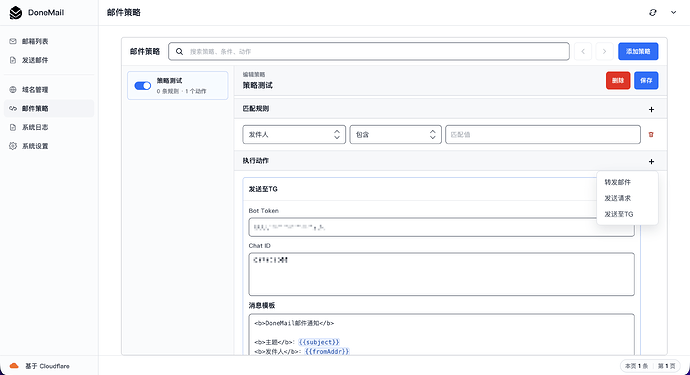Screen dimensions: 690x375
Task: Click the 添加策略 button
Action: pos(638,51)
